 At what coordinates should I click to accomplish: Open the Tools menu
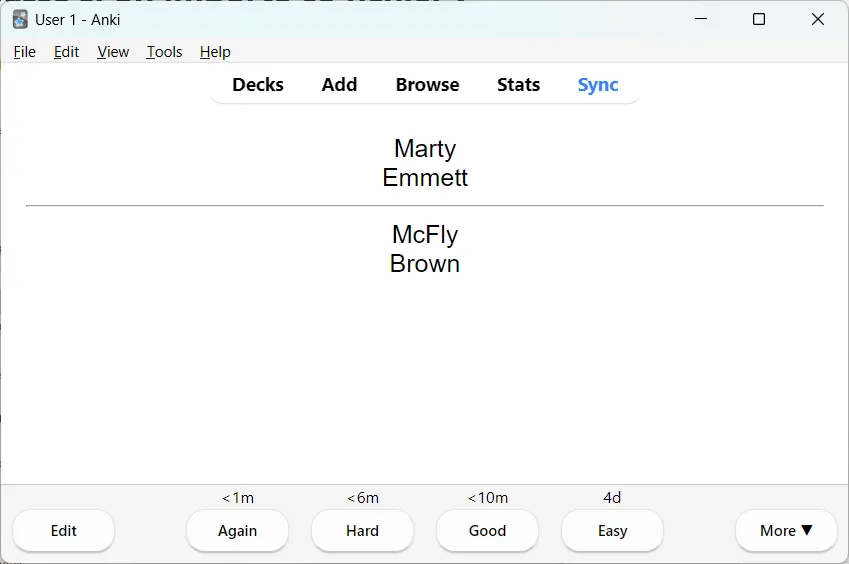(x=164, y=52)
